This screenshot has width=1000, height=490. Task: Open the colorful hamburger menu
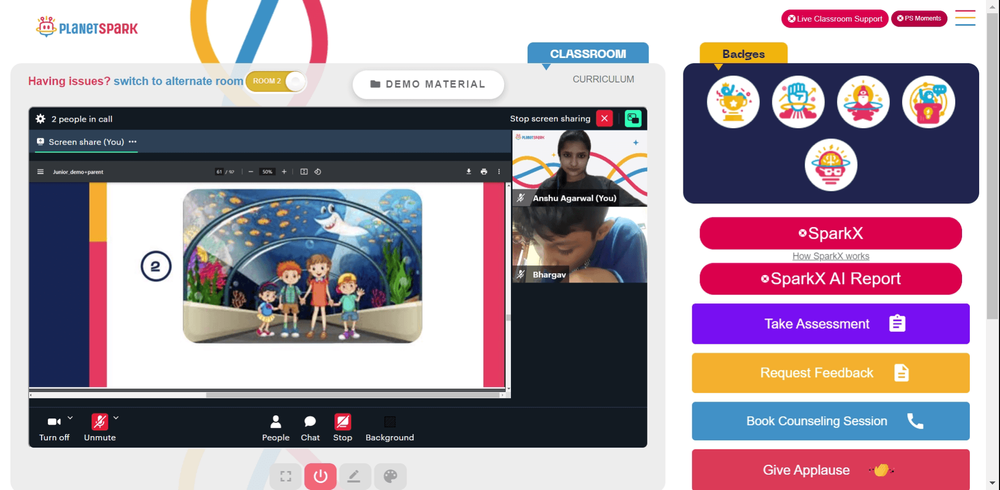[965, 18]
